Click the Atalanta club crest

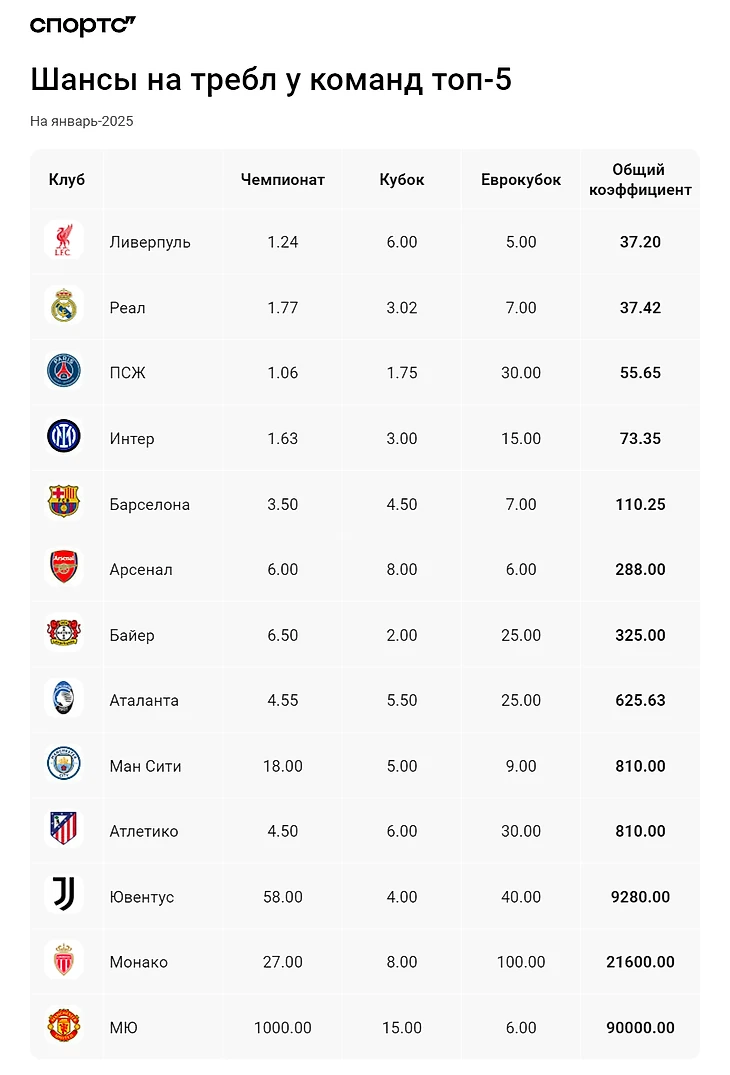point(64,699)
